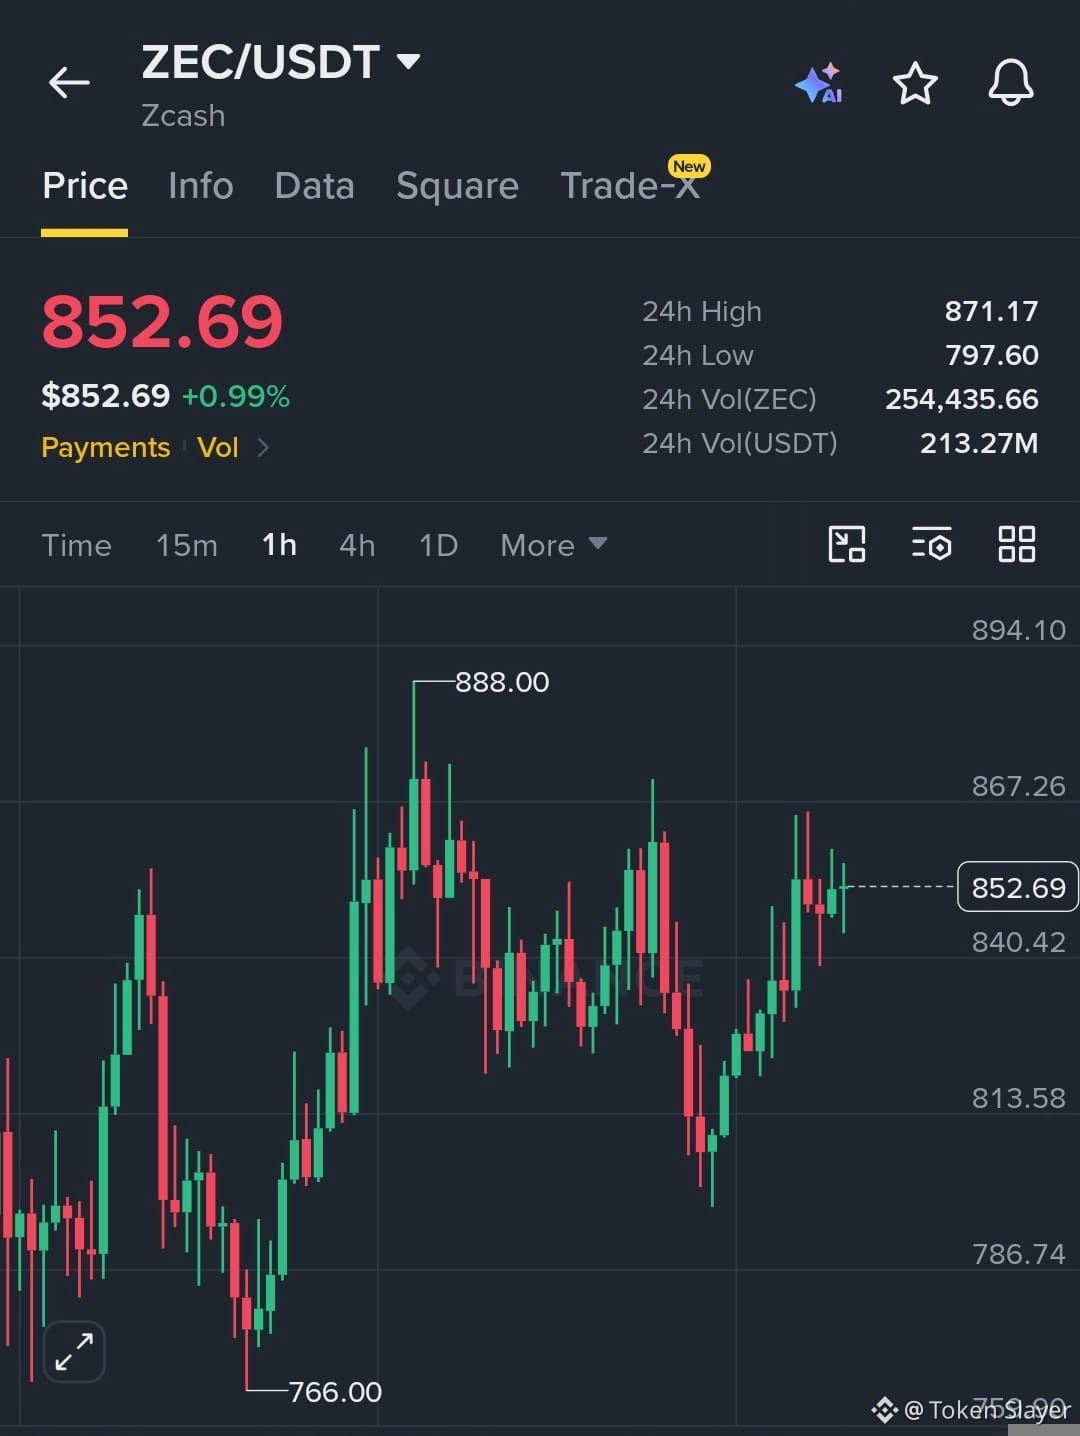This screenshot has width=1080, height=1436.
Task: Tap the 894.10 price axis label
Action: (x=1019, y=630)
